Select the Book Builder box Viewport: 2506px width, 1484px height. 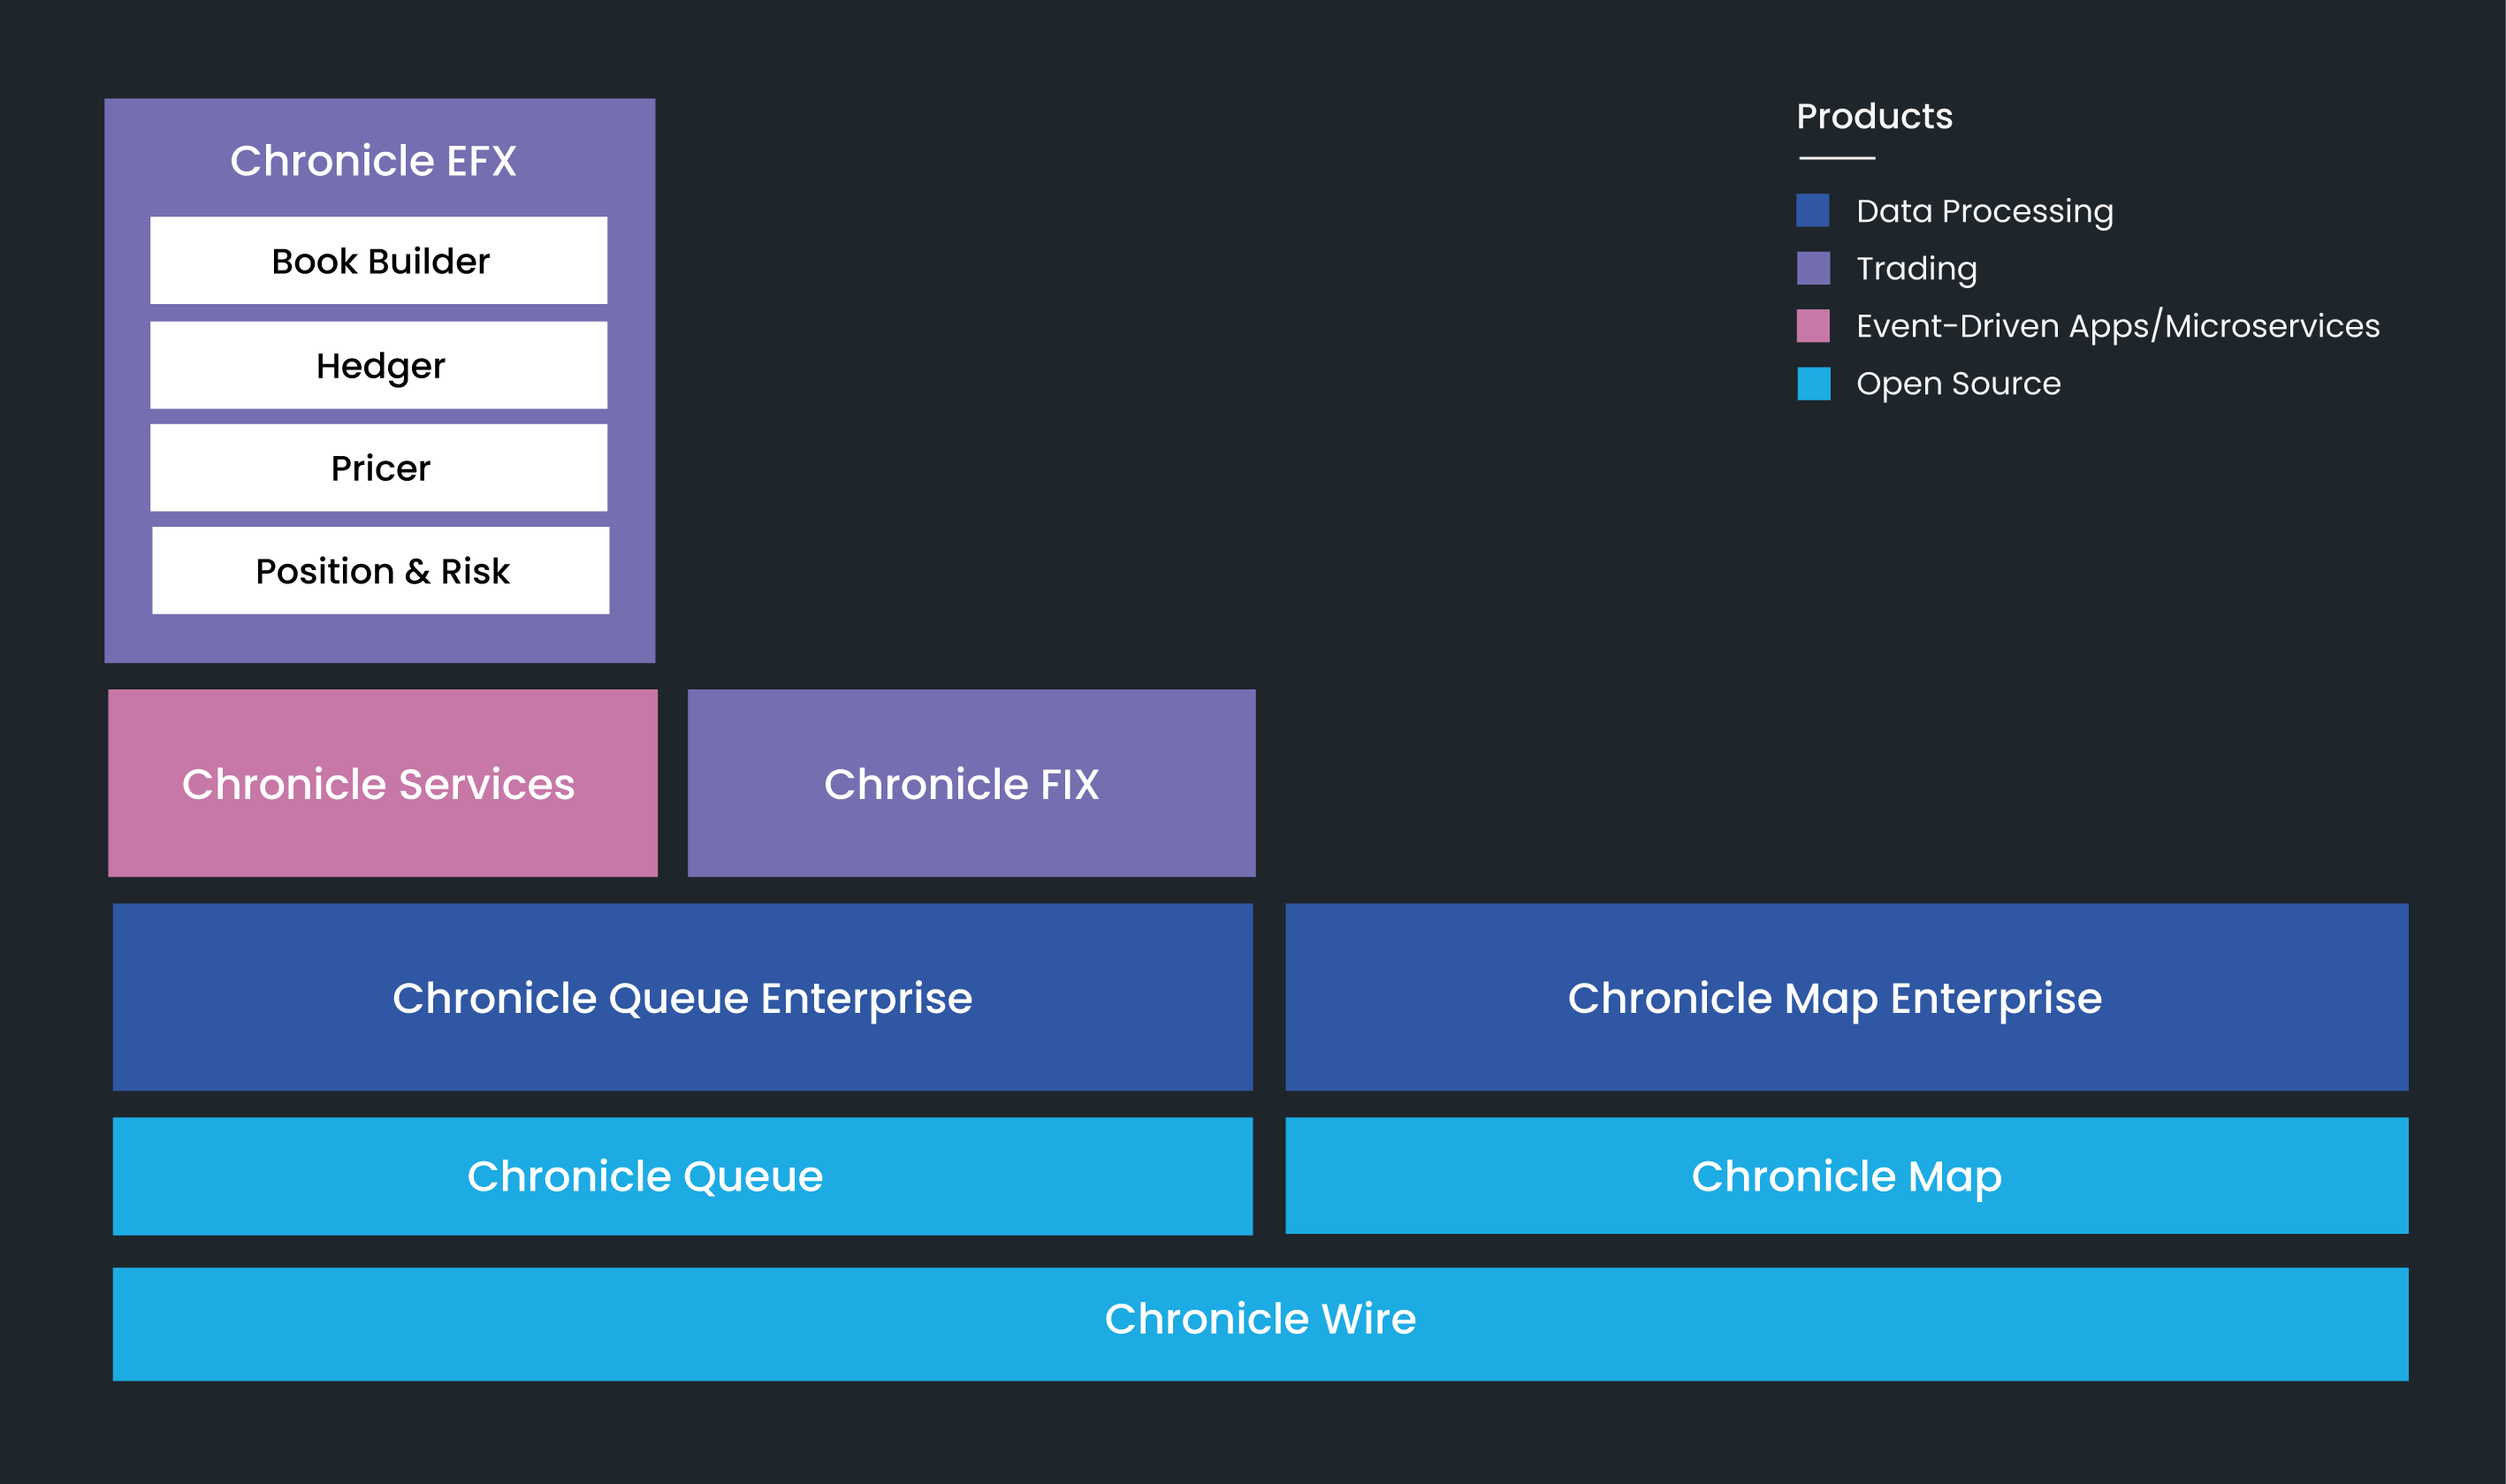379,260
